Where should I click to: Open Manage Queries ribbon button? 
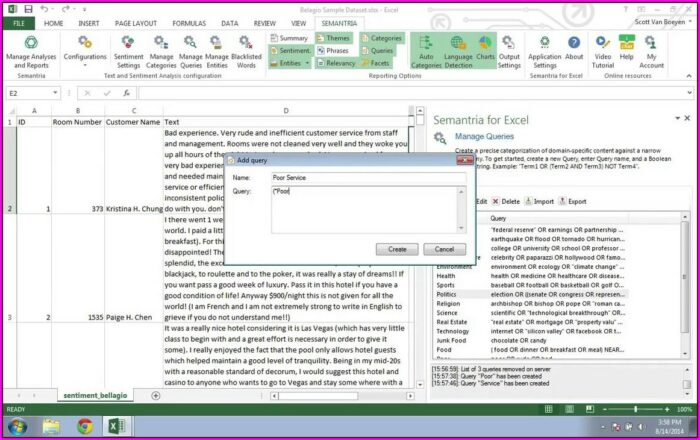coord(191,53)
